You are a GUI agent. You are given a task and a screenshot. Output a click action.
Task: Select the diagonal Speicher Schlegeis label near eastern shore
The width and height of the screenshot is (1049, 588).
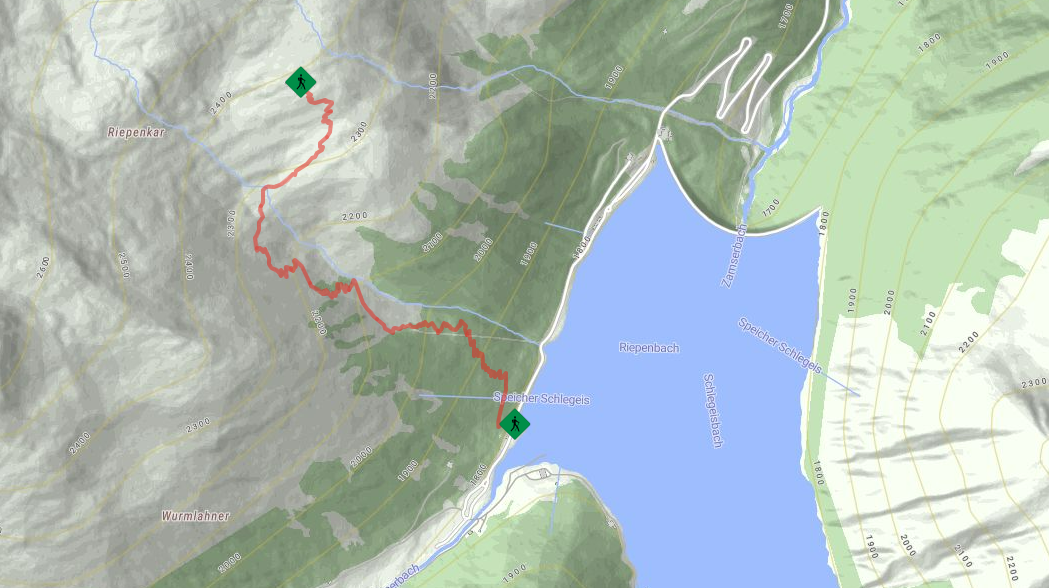[x=779, y=345]
